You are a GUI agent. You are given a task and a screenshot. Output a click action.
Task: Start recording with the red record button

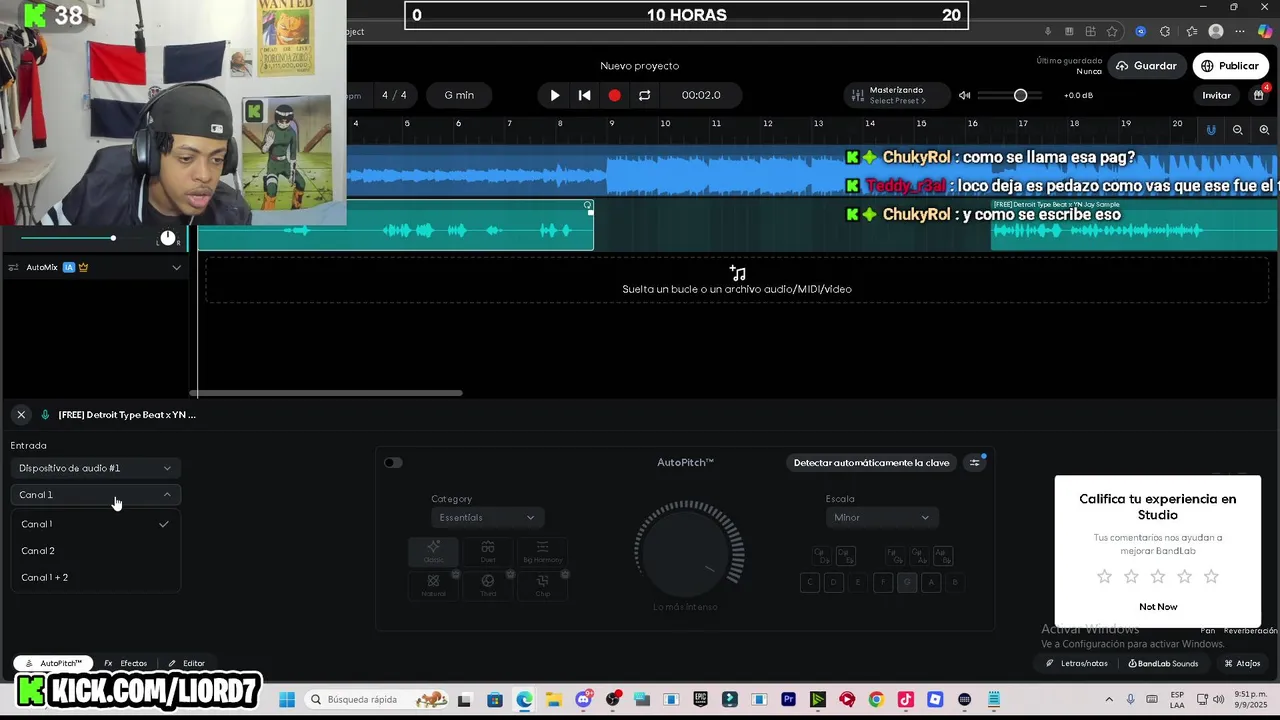point(614,95)
